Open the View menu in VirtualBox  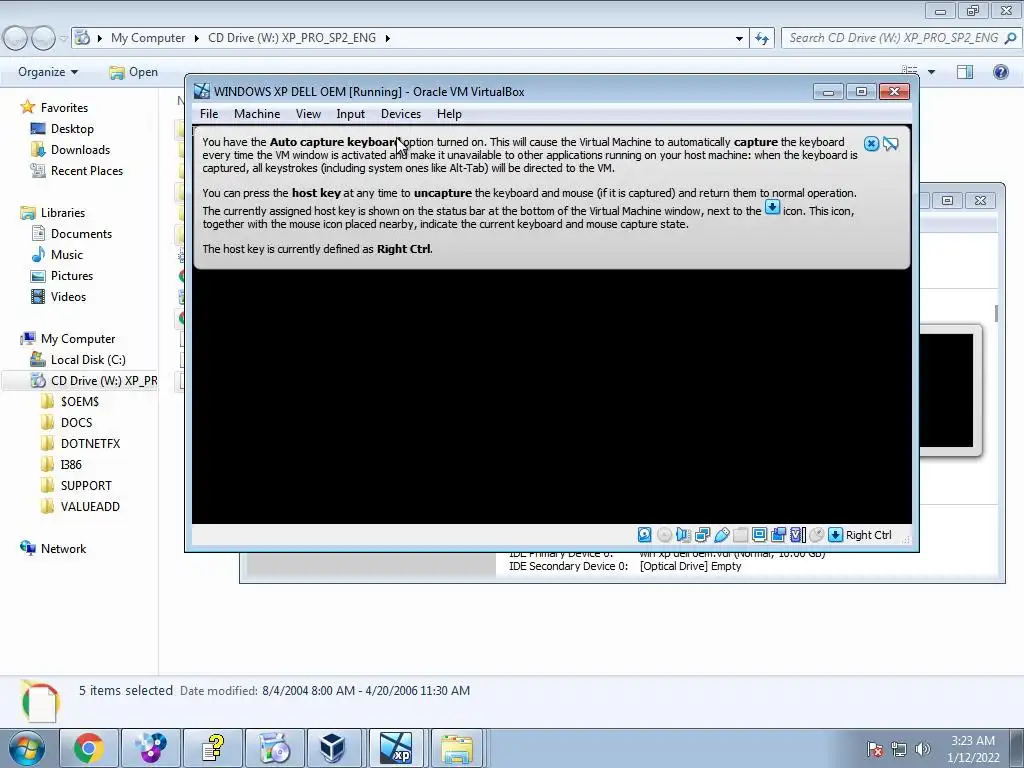coord(308,114)
